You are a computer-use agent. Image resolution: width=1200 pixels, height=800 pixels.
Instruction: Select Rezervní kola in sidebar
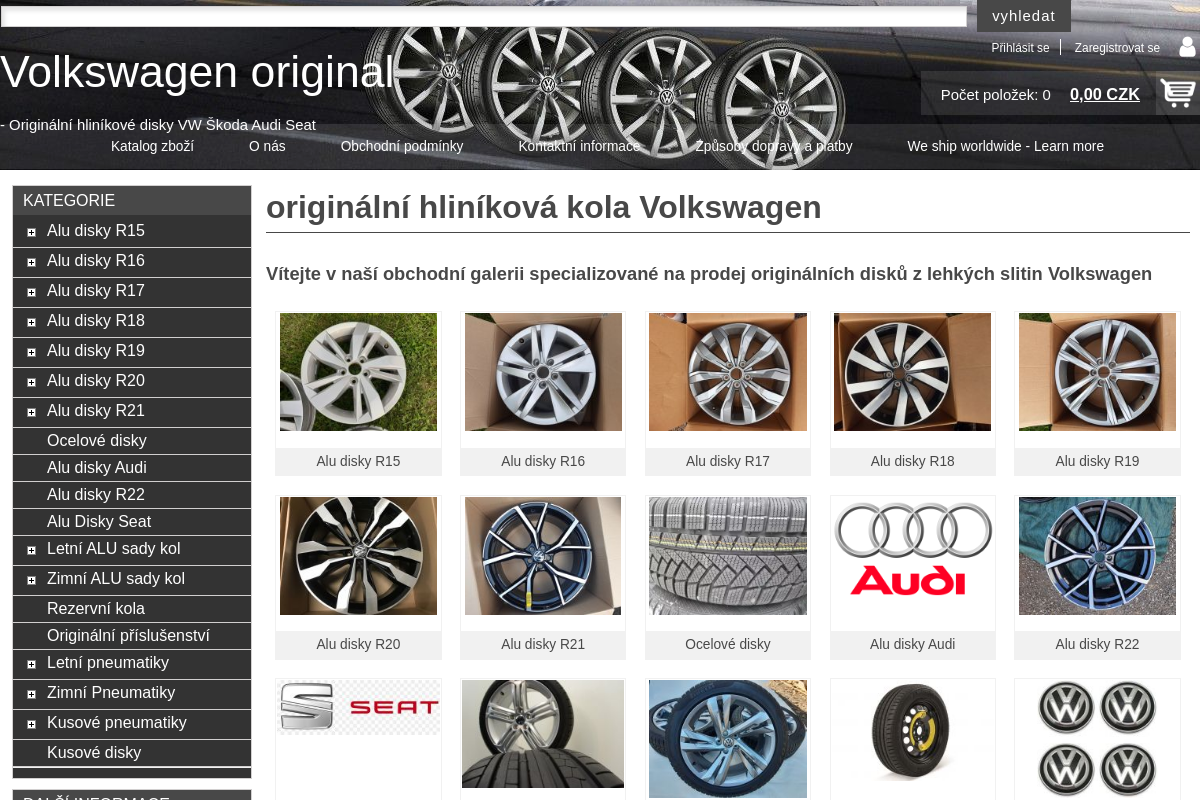96,609
